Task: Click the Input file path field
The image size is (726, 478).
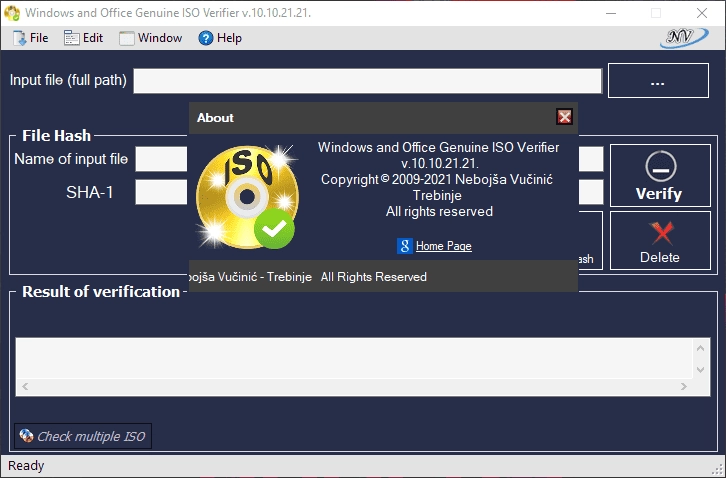Action: coord(368,81)
